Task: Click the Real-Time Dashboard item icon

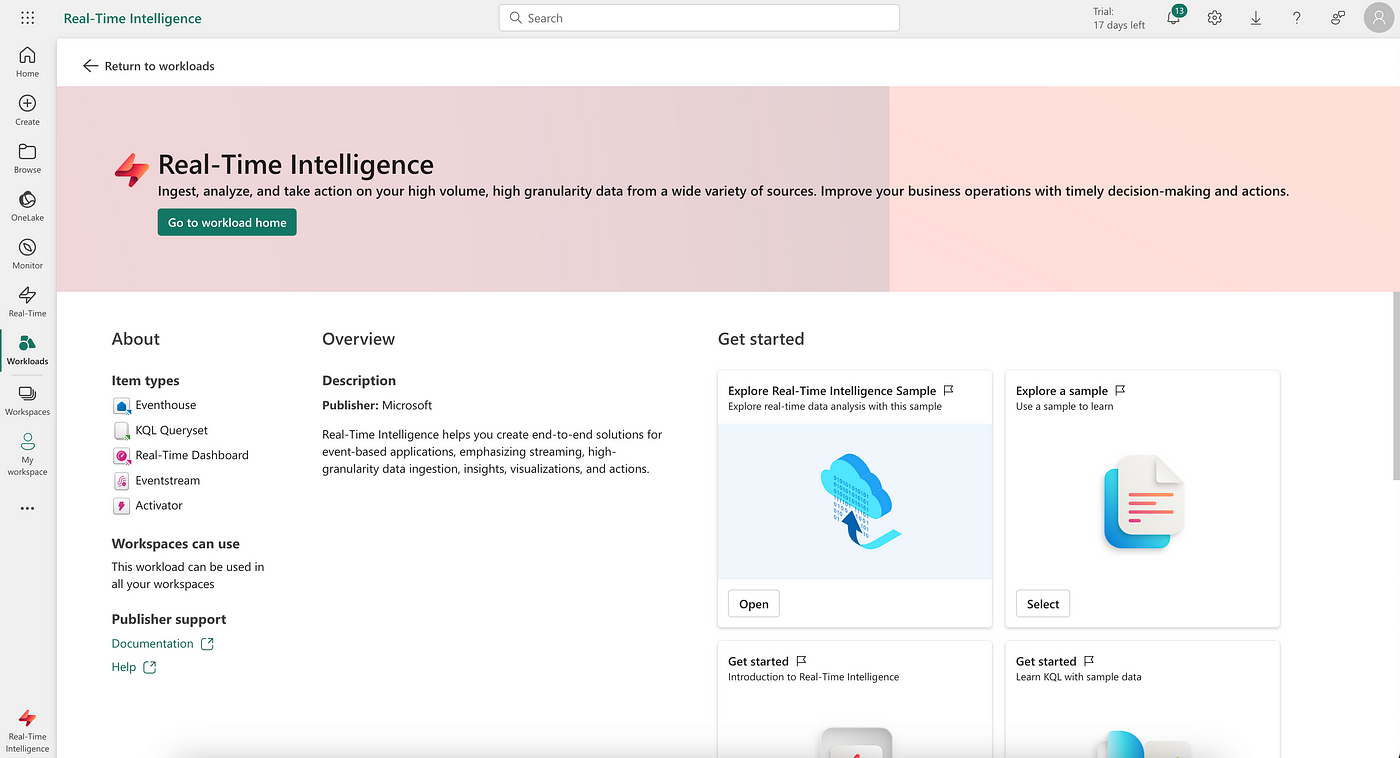Action: coord(121,456)
